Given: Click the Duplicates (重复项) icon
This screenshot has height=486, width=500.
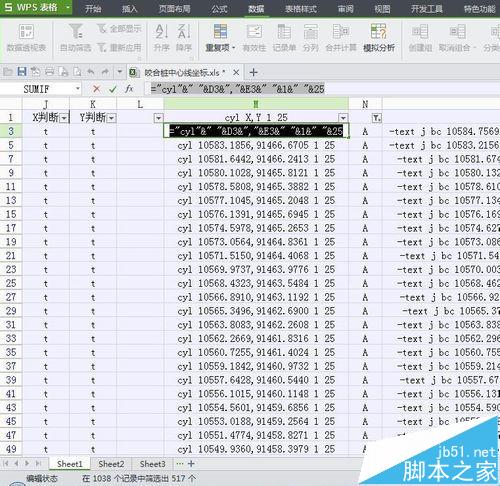Looking at the screenshot, I should click(220, 32).
